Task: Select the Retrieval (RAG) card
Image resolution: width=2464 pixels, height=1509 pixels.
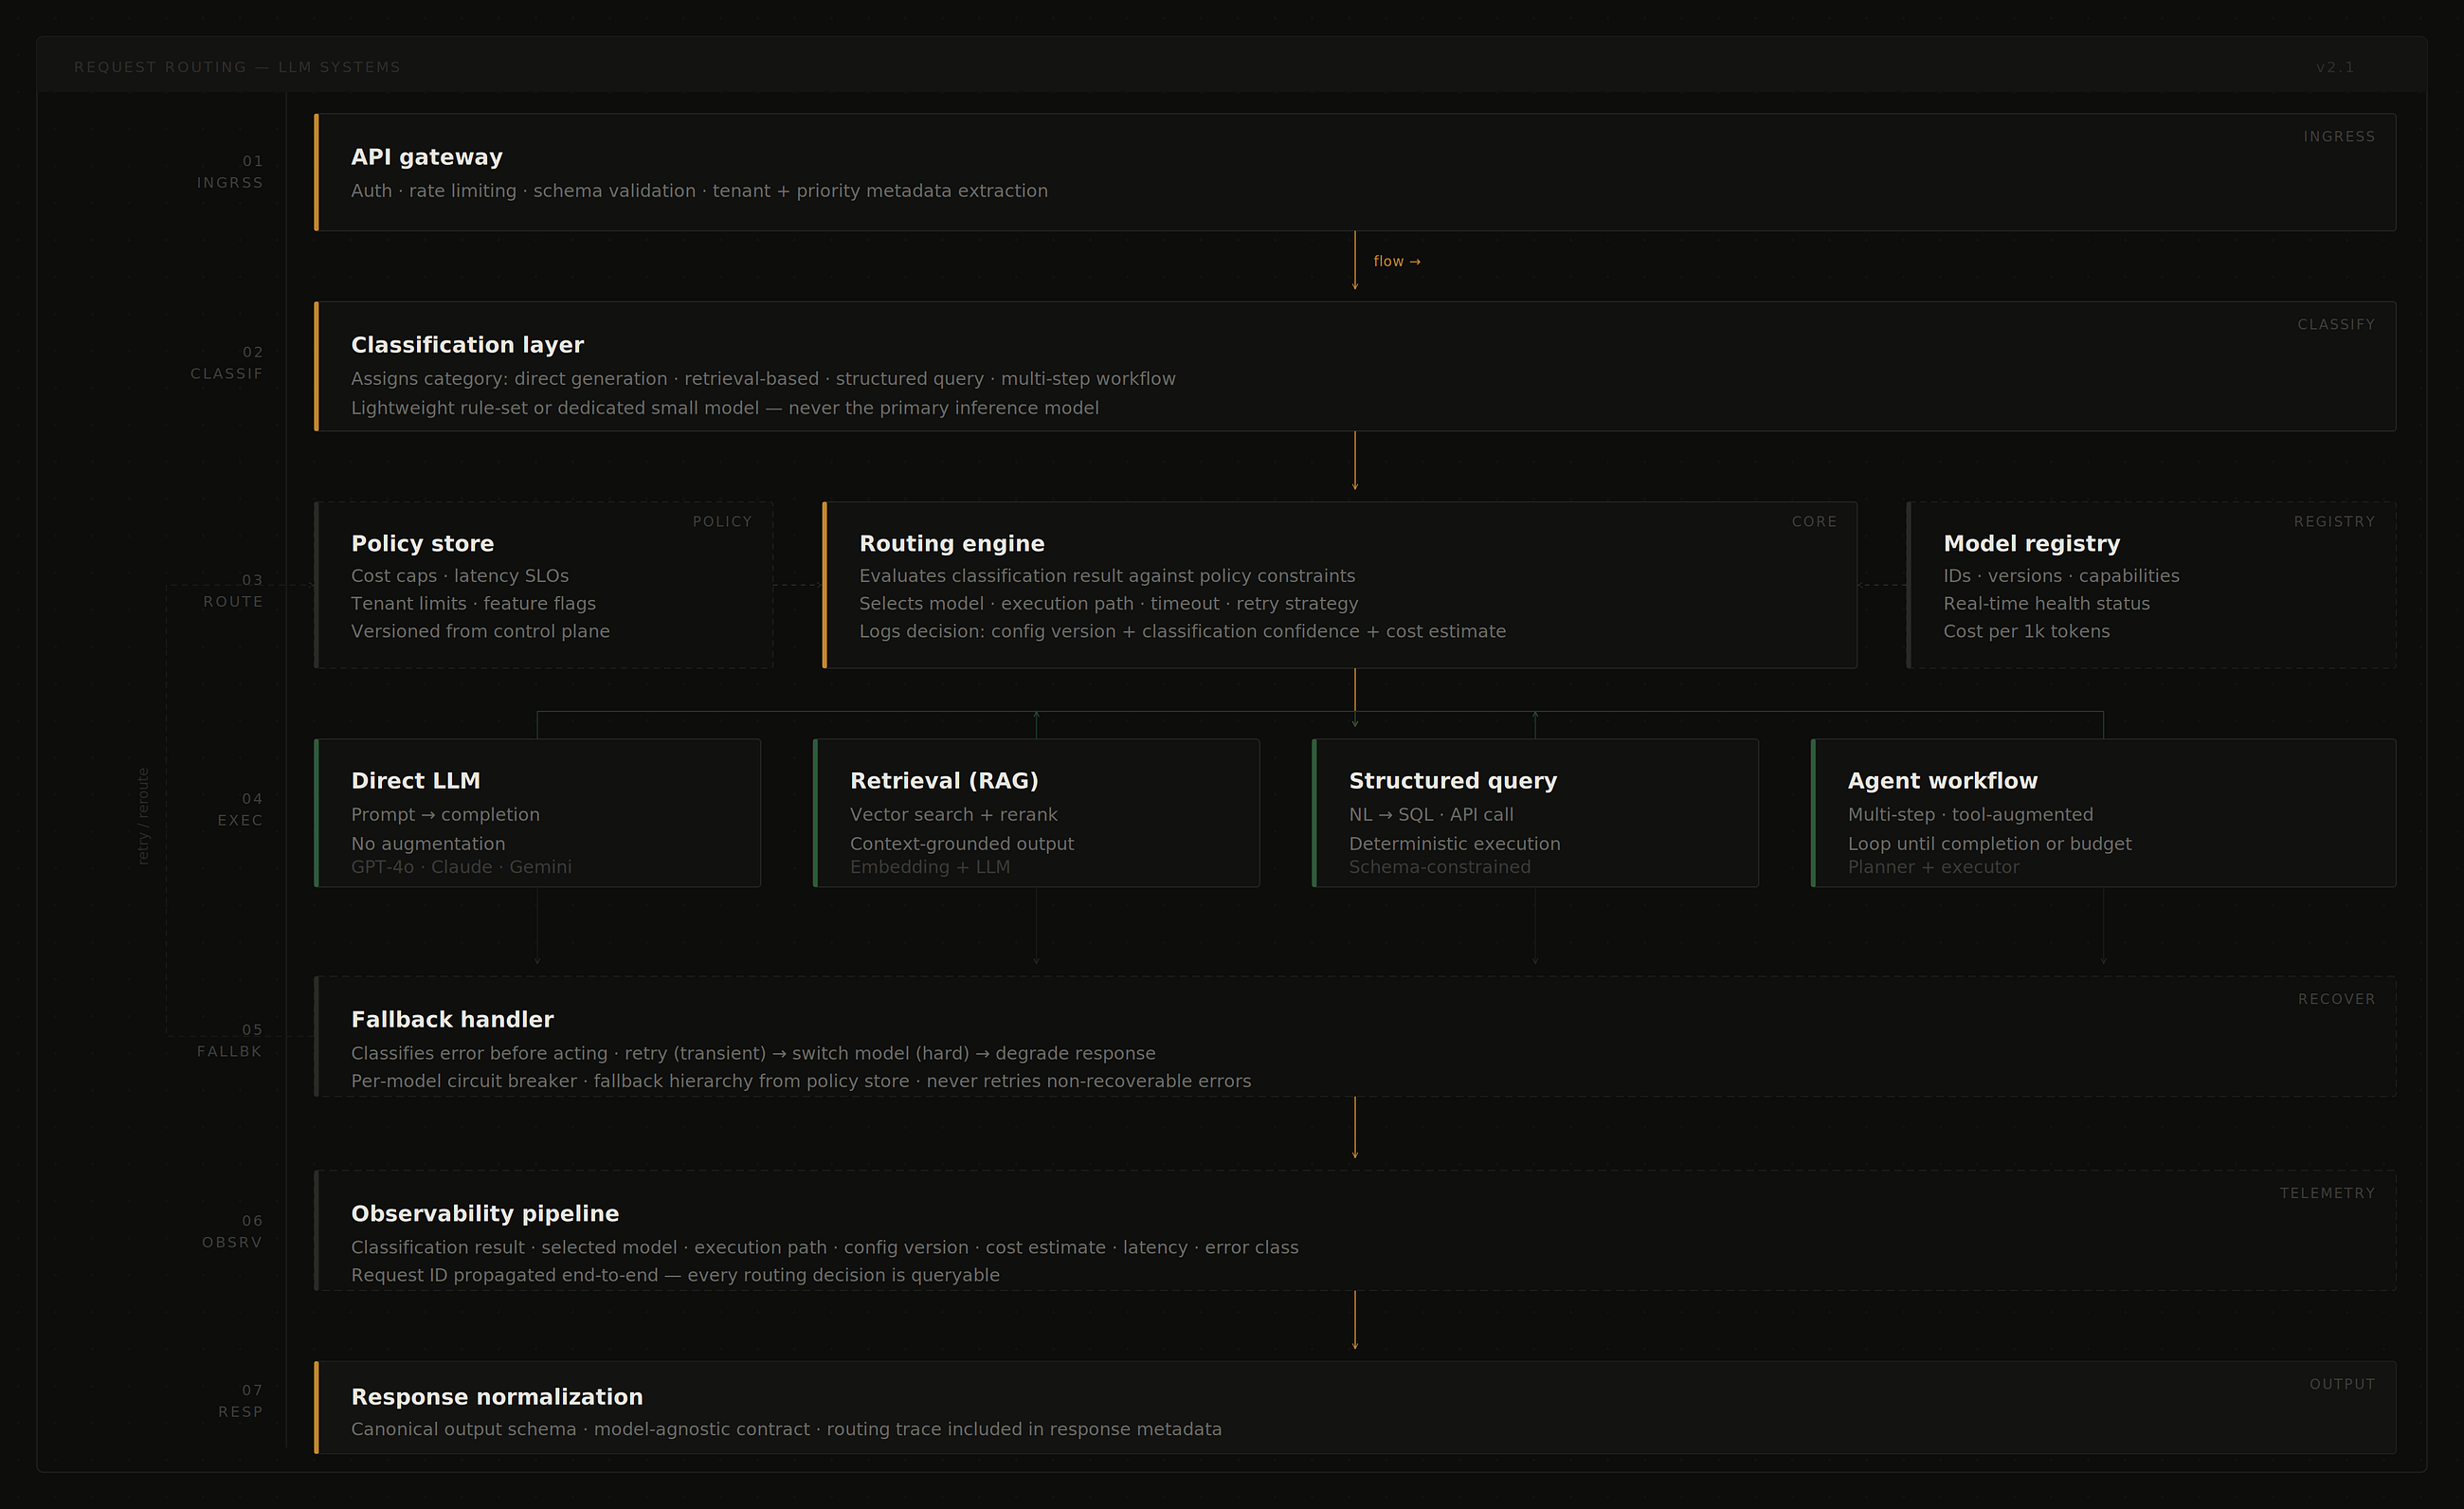Action: coord(1036,813)
